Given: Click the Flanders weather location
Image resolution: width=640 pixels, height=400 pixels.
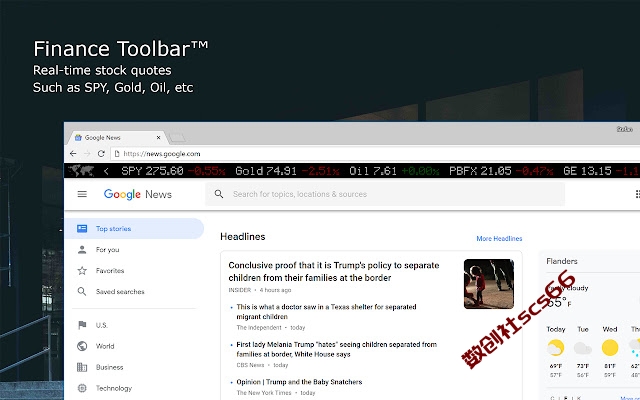Looking at the screenshot, I should click(562, 261).
